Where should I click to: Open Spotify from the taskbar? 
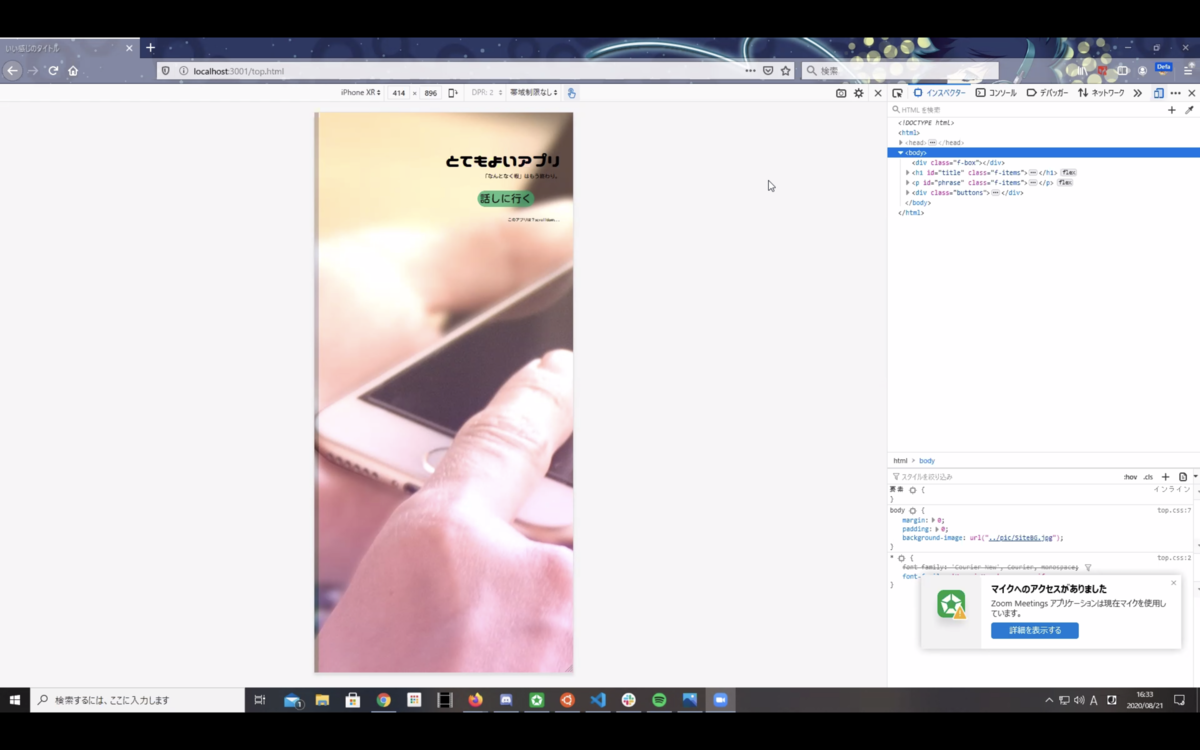(659, 700)
